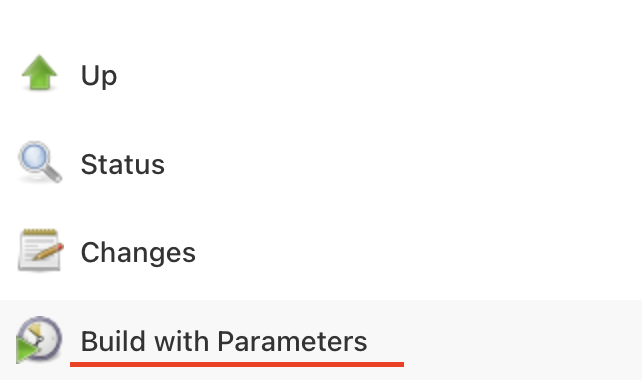Select the green play triangle on the build icon
The width and height of the screenshot is (642, 384).
(x=27, y=349)
